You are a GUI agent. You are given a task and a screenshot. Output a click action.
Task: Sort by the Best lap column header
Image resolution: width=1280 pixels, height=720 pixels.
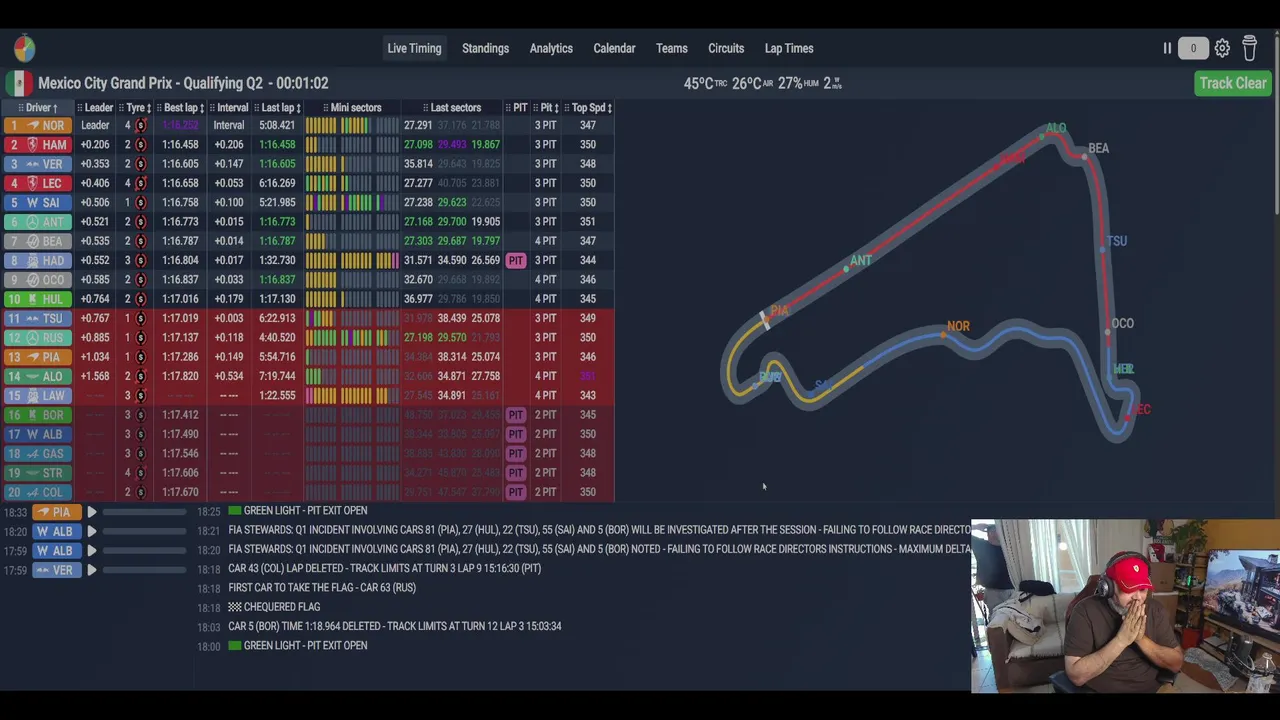tap(181, 108)
